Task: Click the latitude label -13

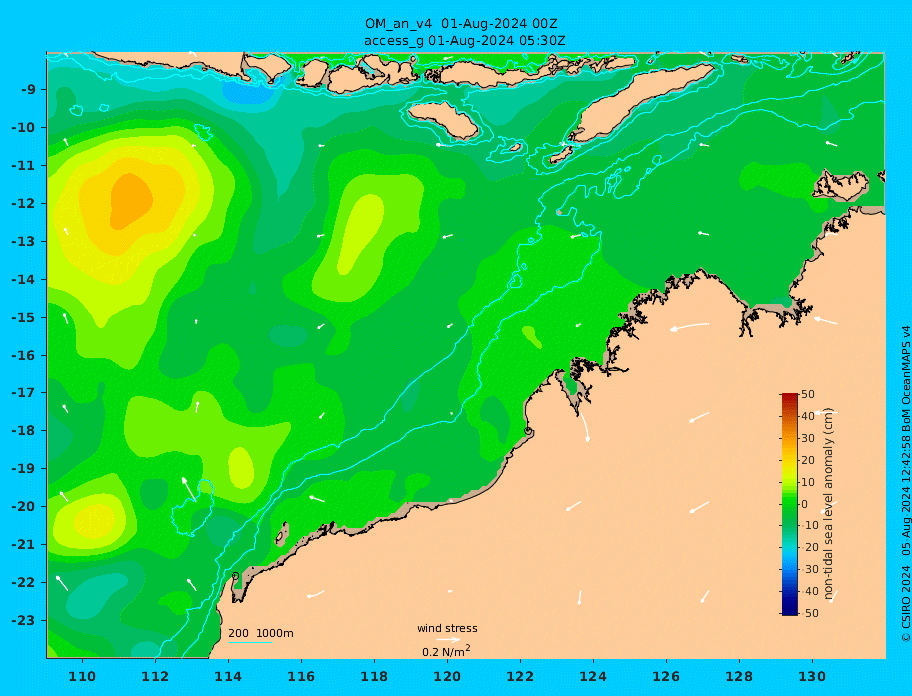Action: point(24,241)
